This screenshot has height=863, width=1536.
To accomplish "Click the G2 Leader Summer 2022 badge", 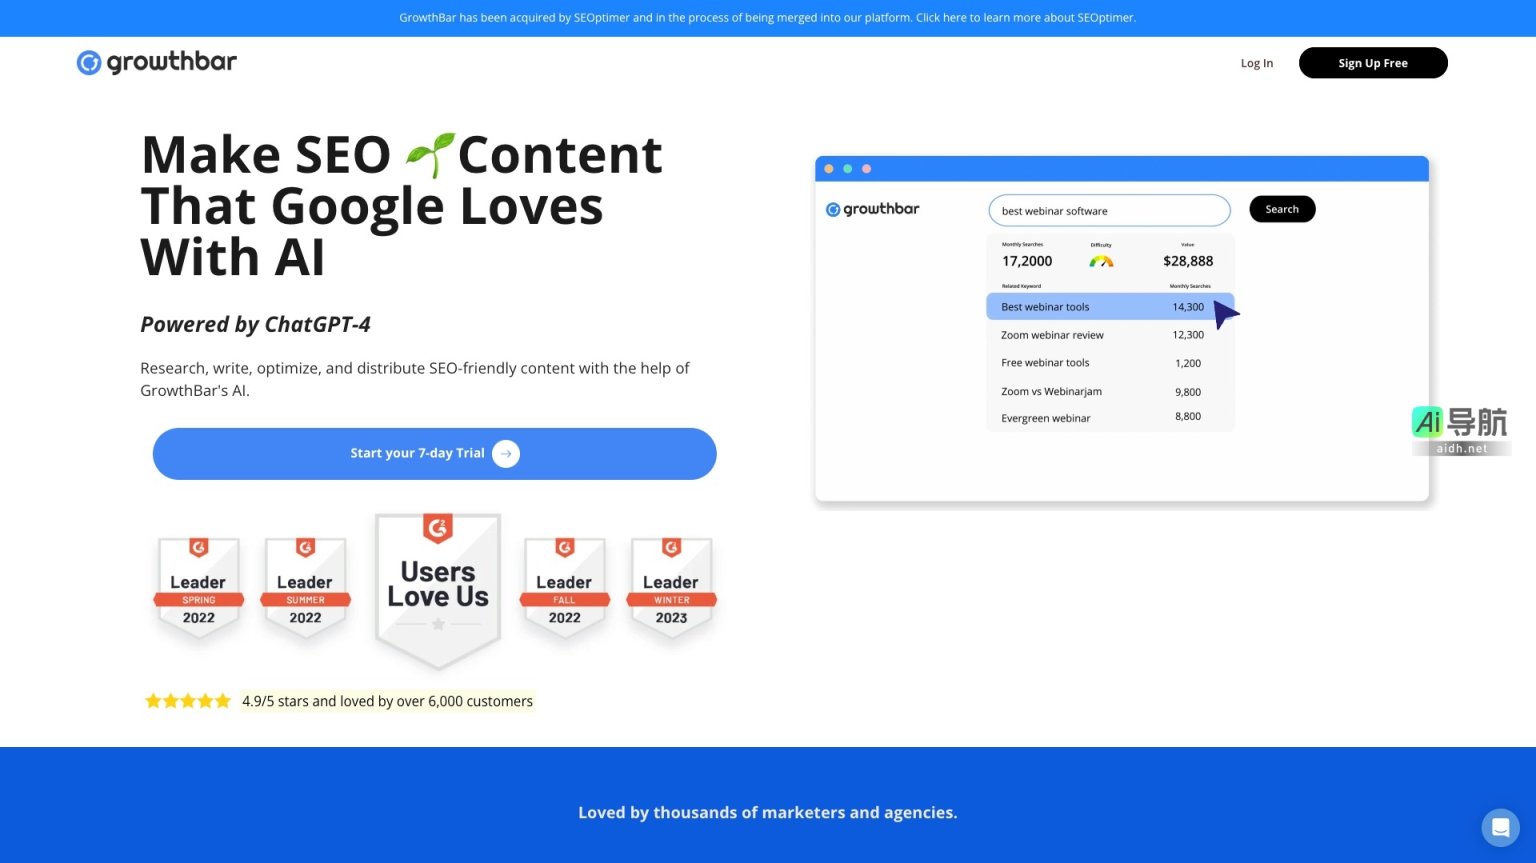I will click(305, 590).
